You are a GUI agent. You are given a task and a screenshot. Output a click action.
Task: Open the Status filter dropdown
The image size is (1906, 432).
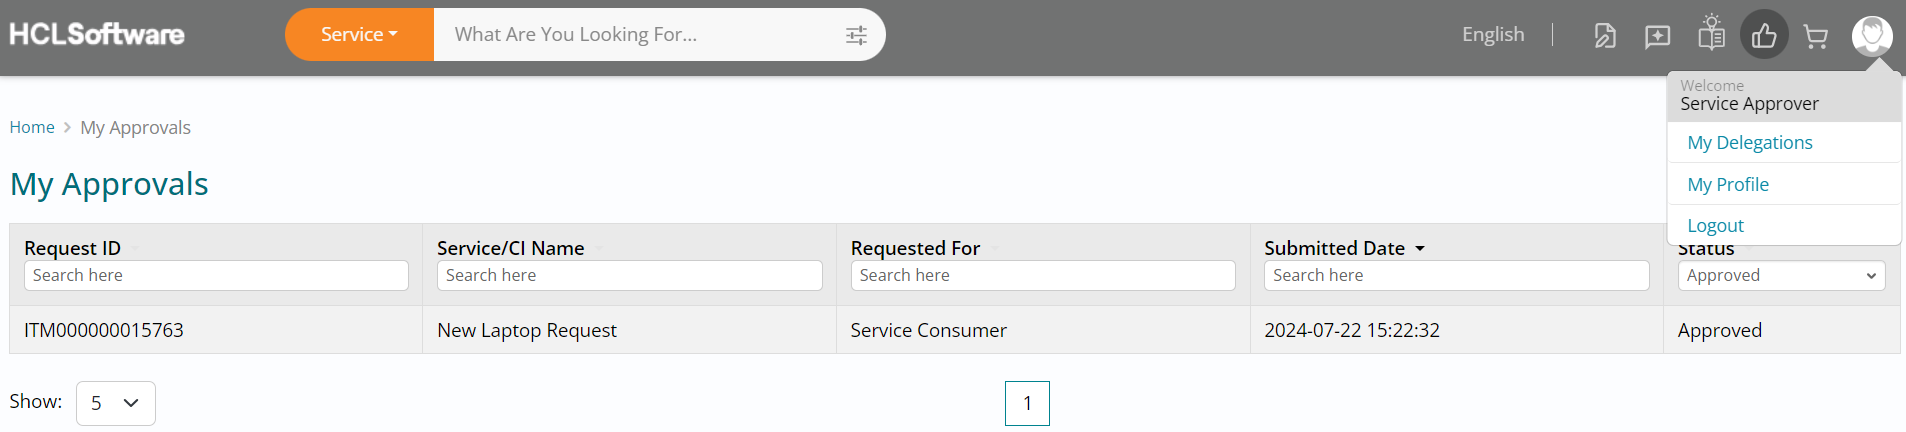pyautogui.click(x=1781, y=276)
